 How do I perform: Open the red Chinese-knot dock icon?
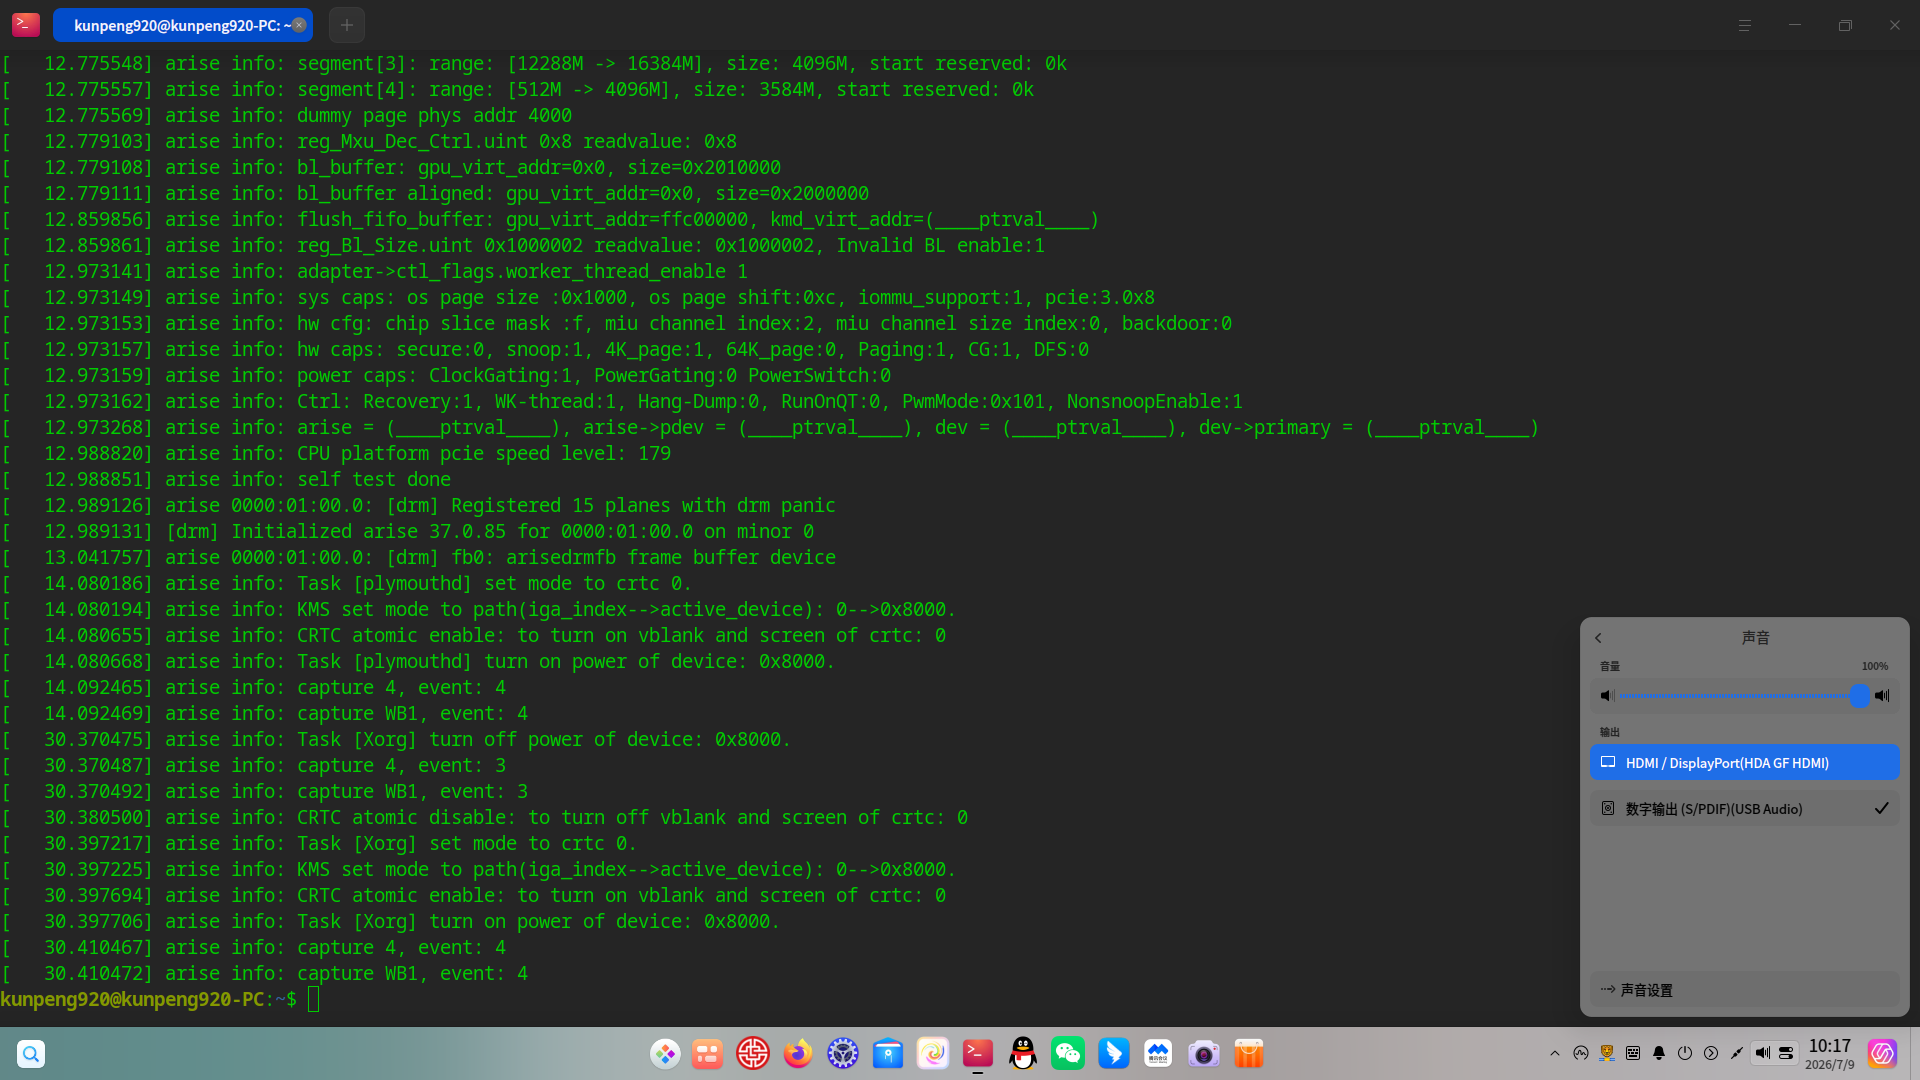(753, 1054)
